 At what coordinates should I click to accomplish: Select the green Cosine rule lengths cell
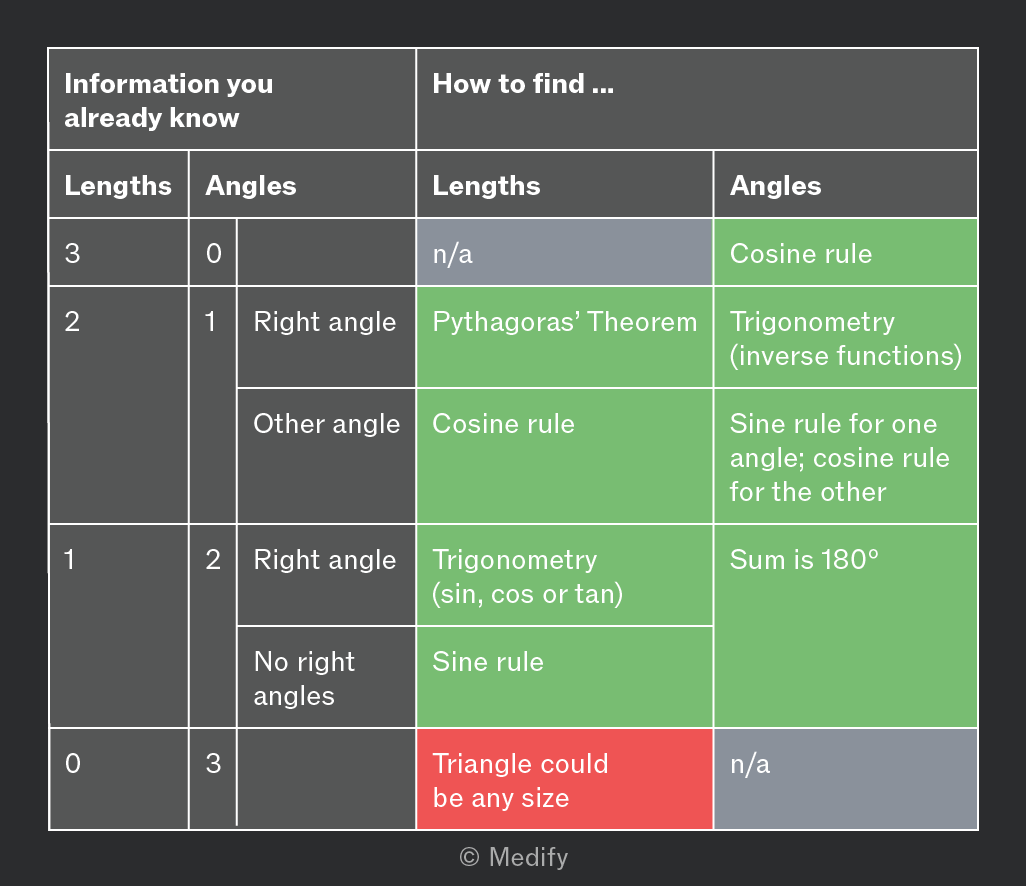click(565, 456)
